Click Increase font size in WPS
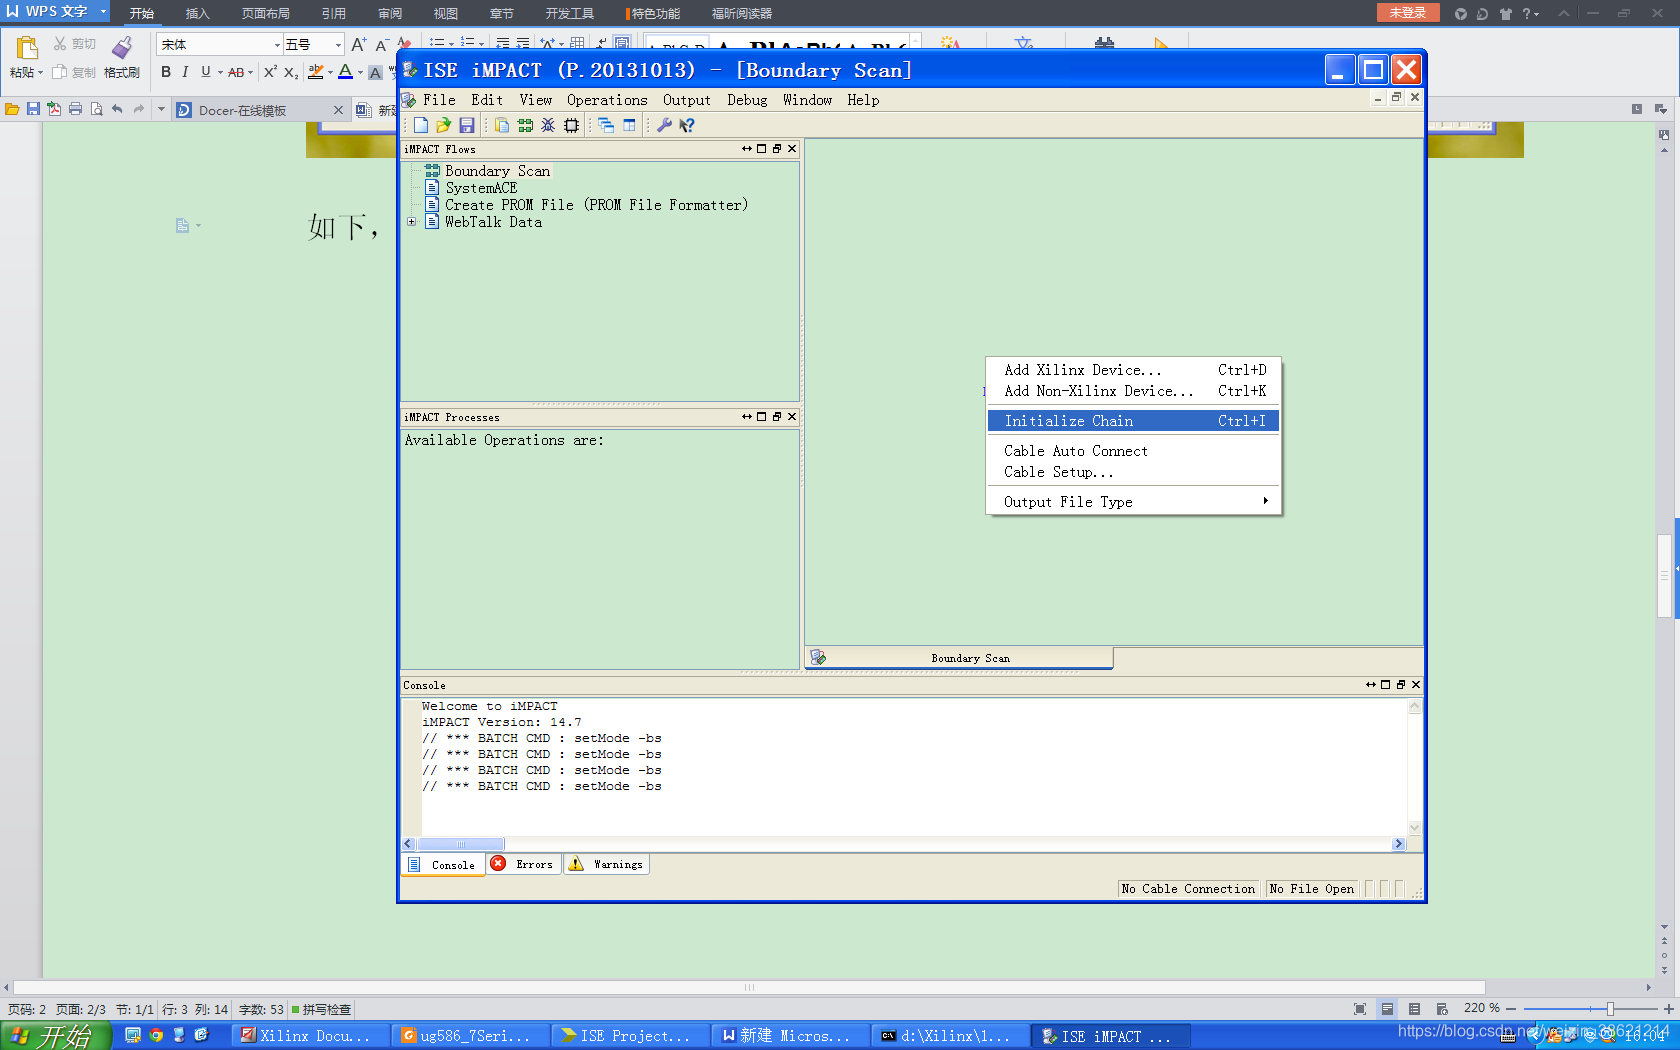The image size is (1680, 1050). (358, 45)
